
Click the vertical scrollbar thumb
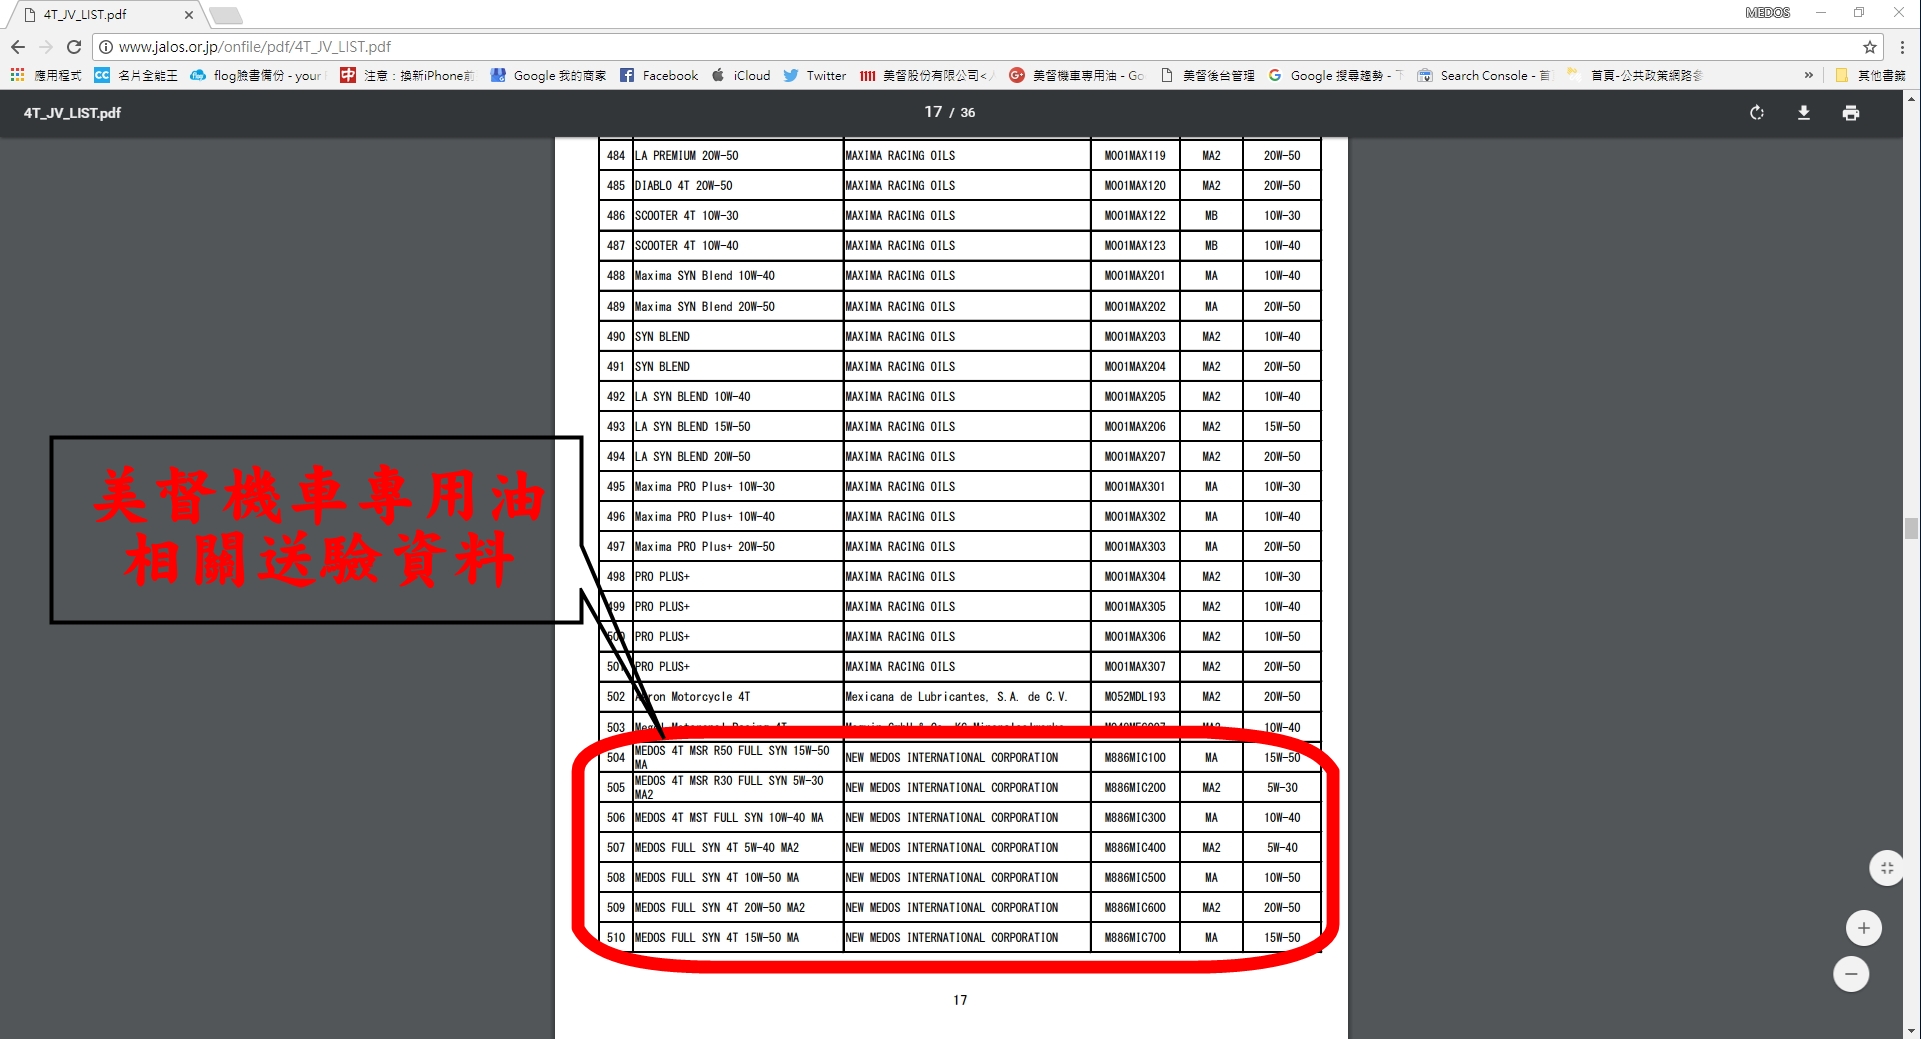pyautogui.click(x=1911, y=528)
